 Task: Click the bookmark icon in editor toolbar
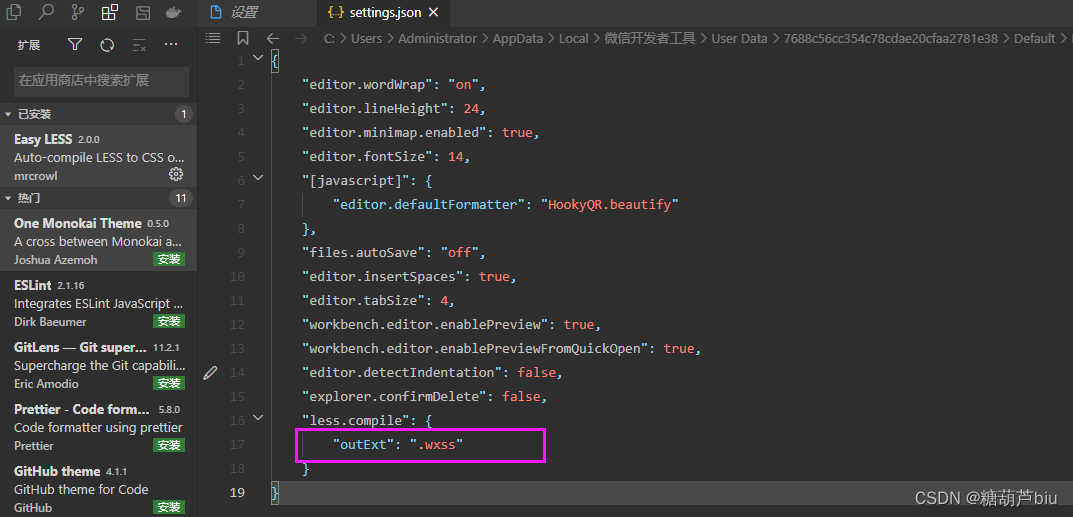[243, 38]
